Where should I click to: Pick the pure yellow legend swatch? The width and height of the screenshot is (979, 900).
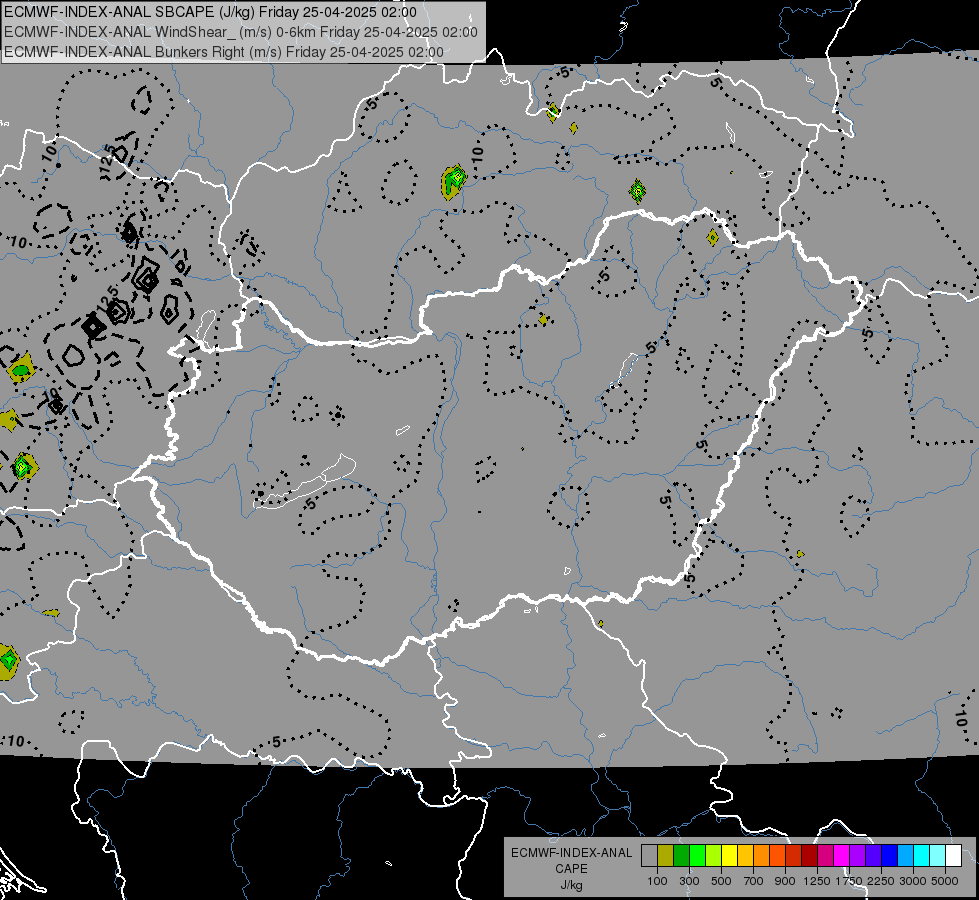[729, 856]
